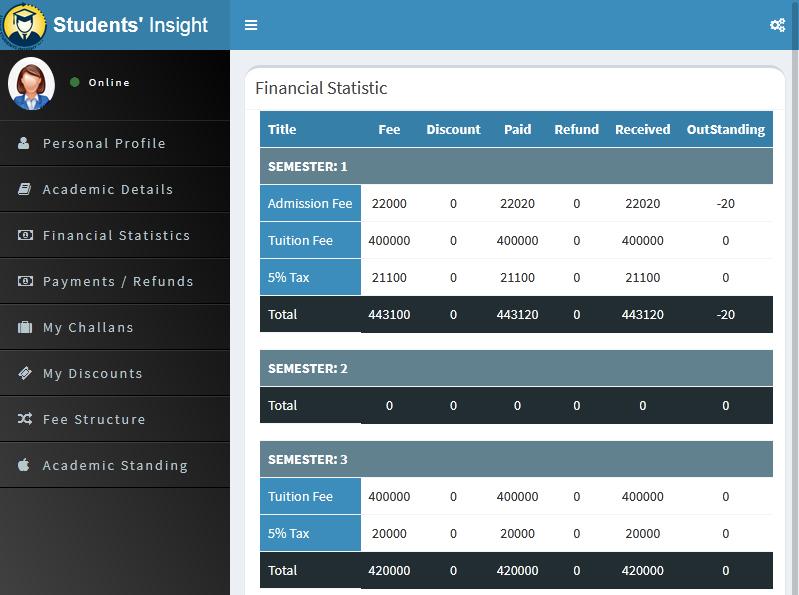
Task: Click the Paid column header
Action: (x=517, y=129)
